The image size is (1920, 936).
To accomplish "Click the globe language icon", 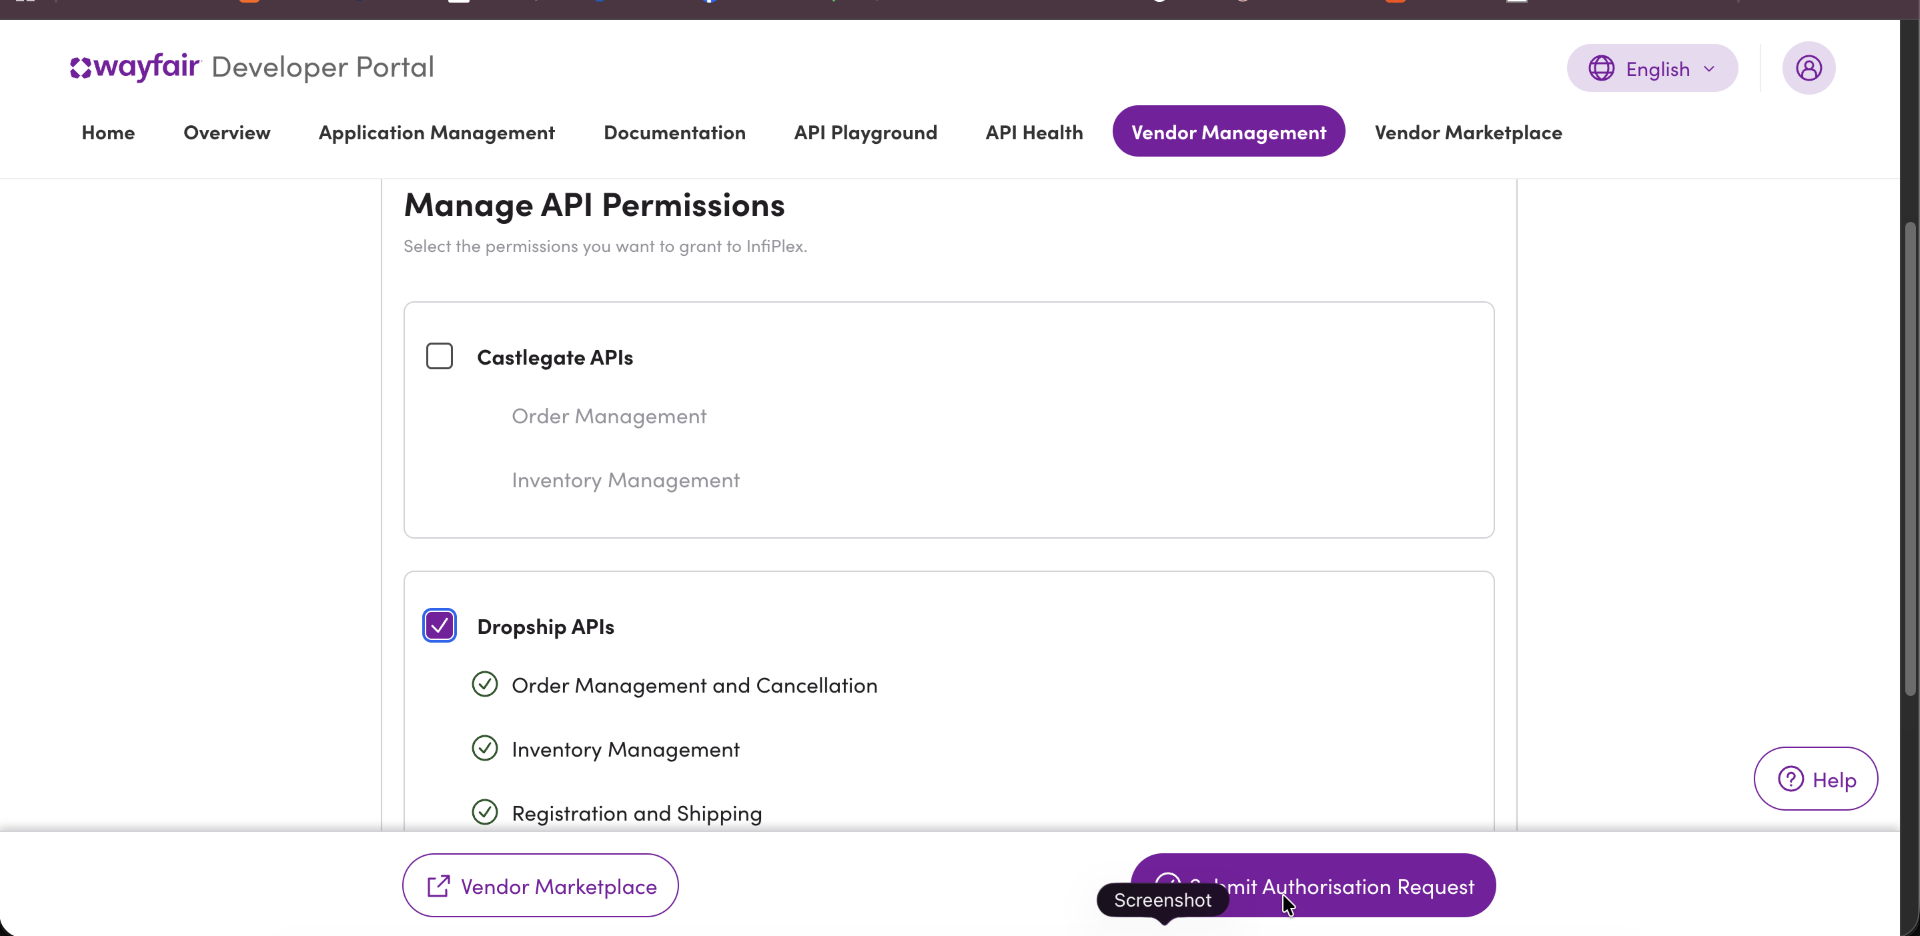I will point(1601,68).
